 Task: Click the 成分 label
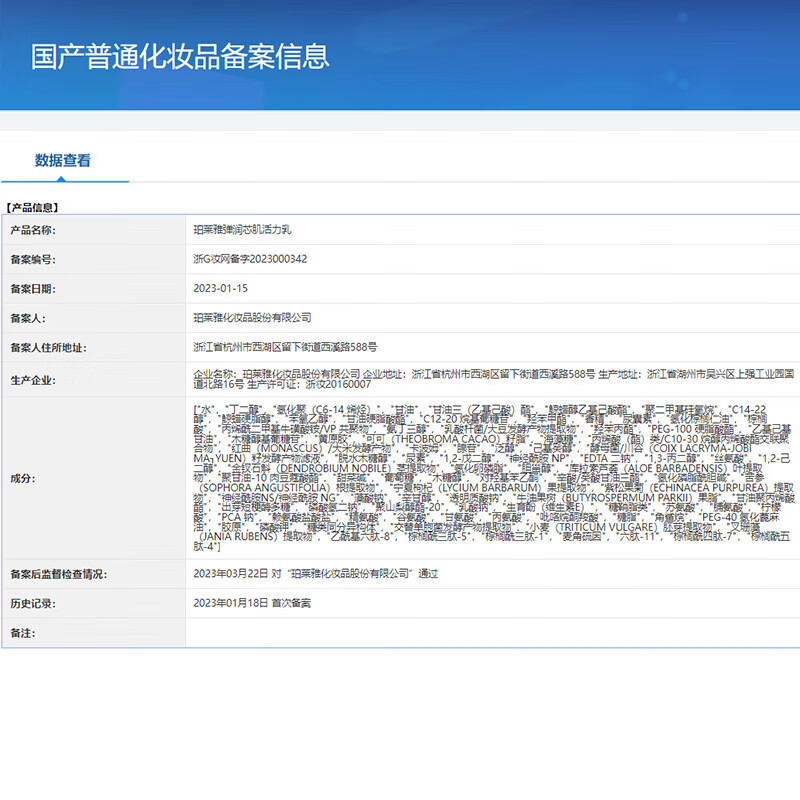tap(23, 479)
